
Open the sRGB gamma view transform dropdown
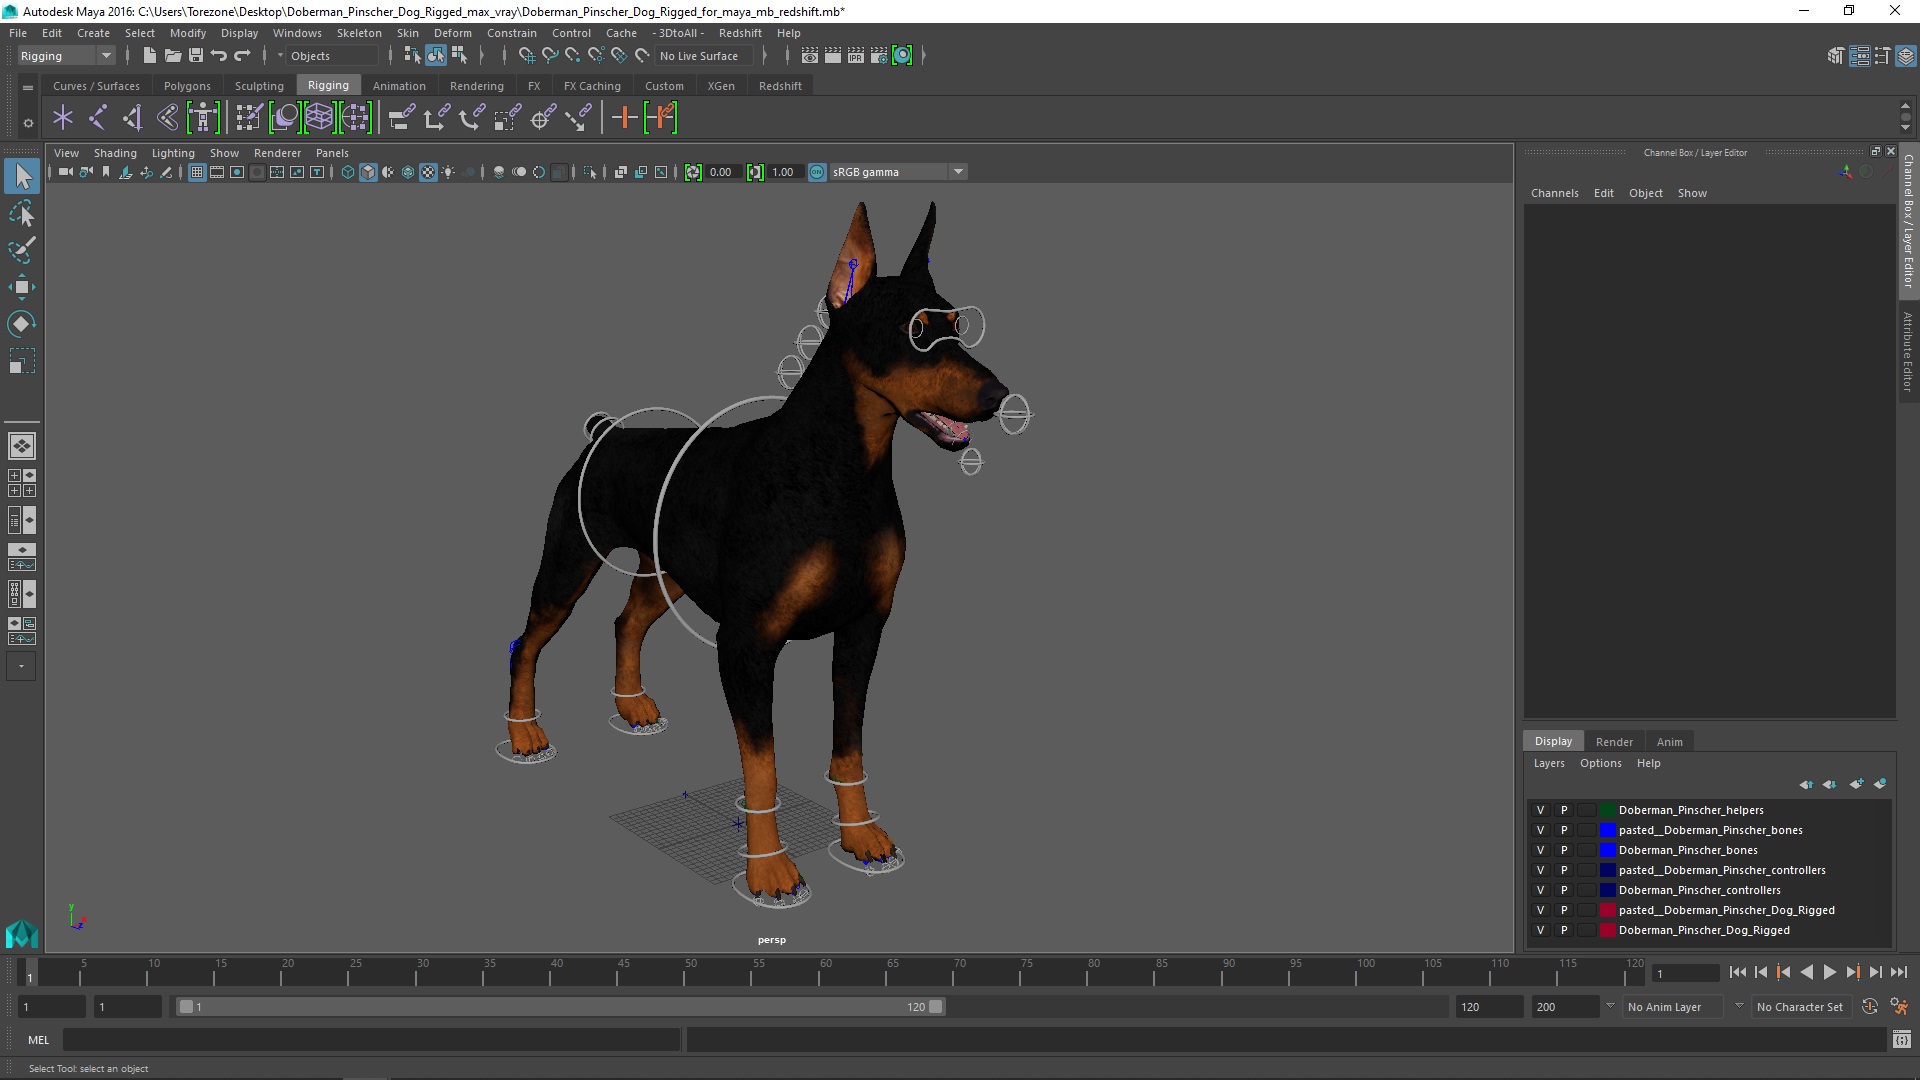pos(897,172)
